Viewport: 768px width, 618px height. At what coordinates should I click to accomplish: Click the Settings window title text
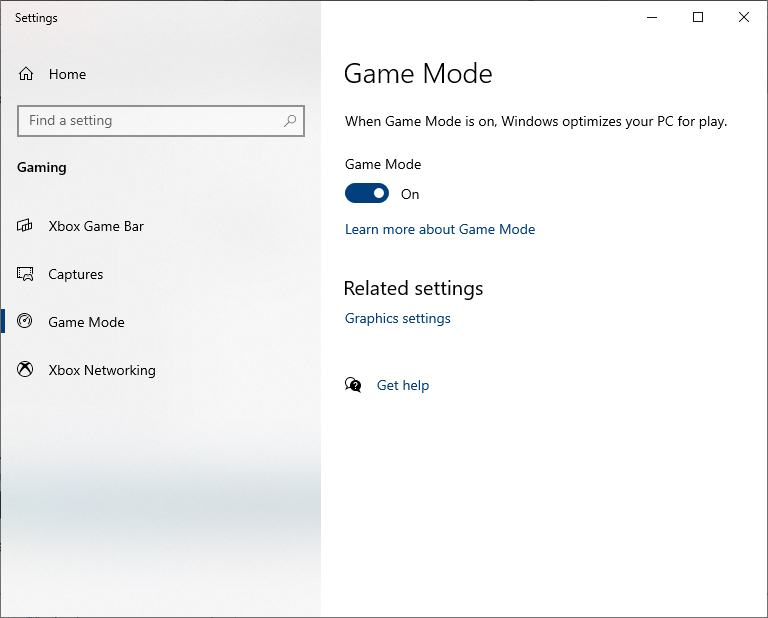click(x=36, y=18)
